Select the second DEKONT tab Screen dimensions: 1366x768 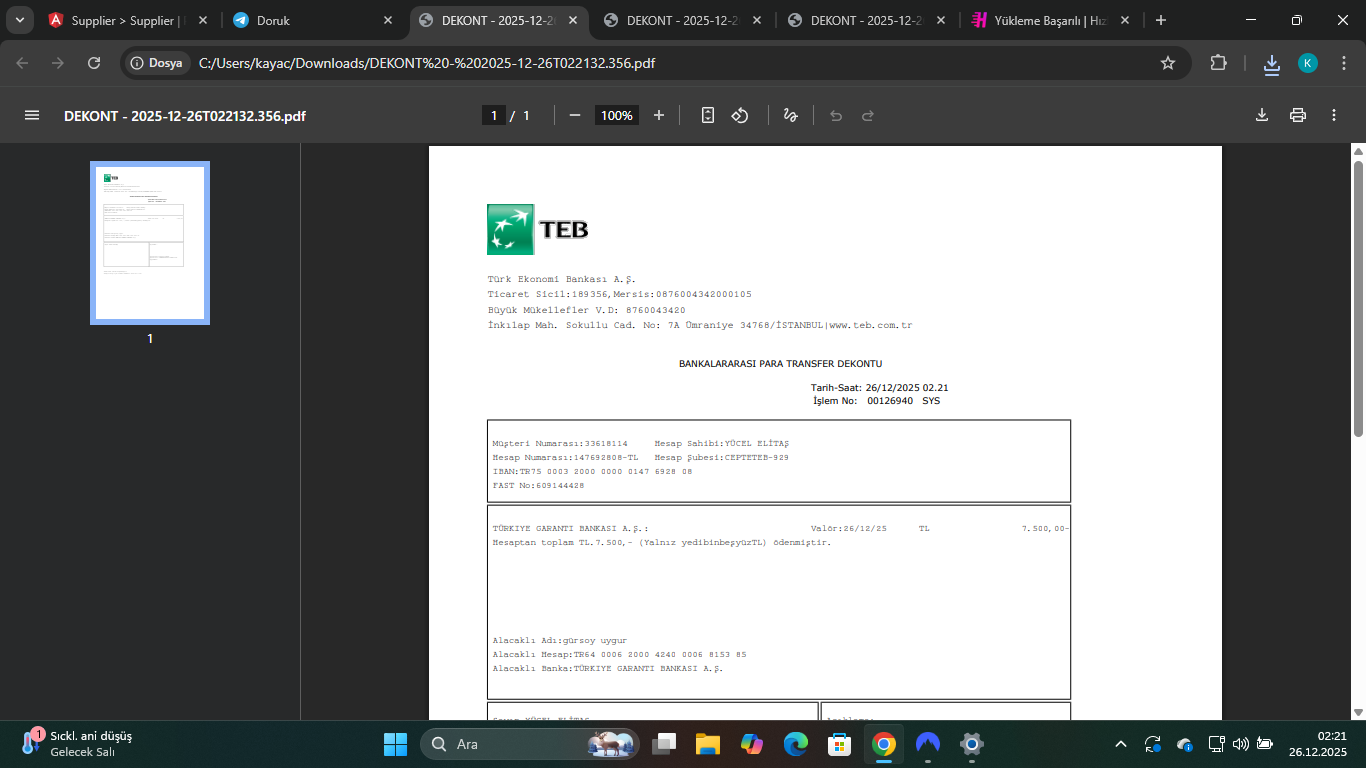click(682, 20)
